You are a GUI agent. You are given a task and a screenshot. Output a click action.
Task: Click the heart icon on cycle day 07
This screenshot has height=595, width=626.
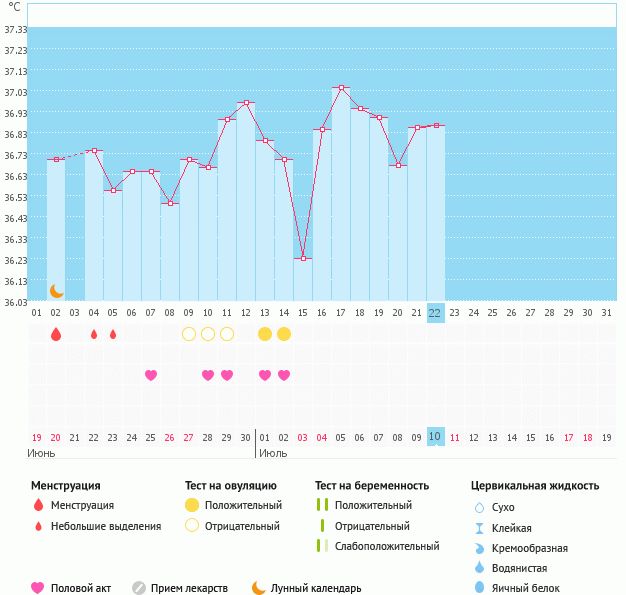pyautogui.click(x=151, y=375)
